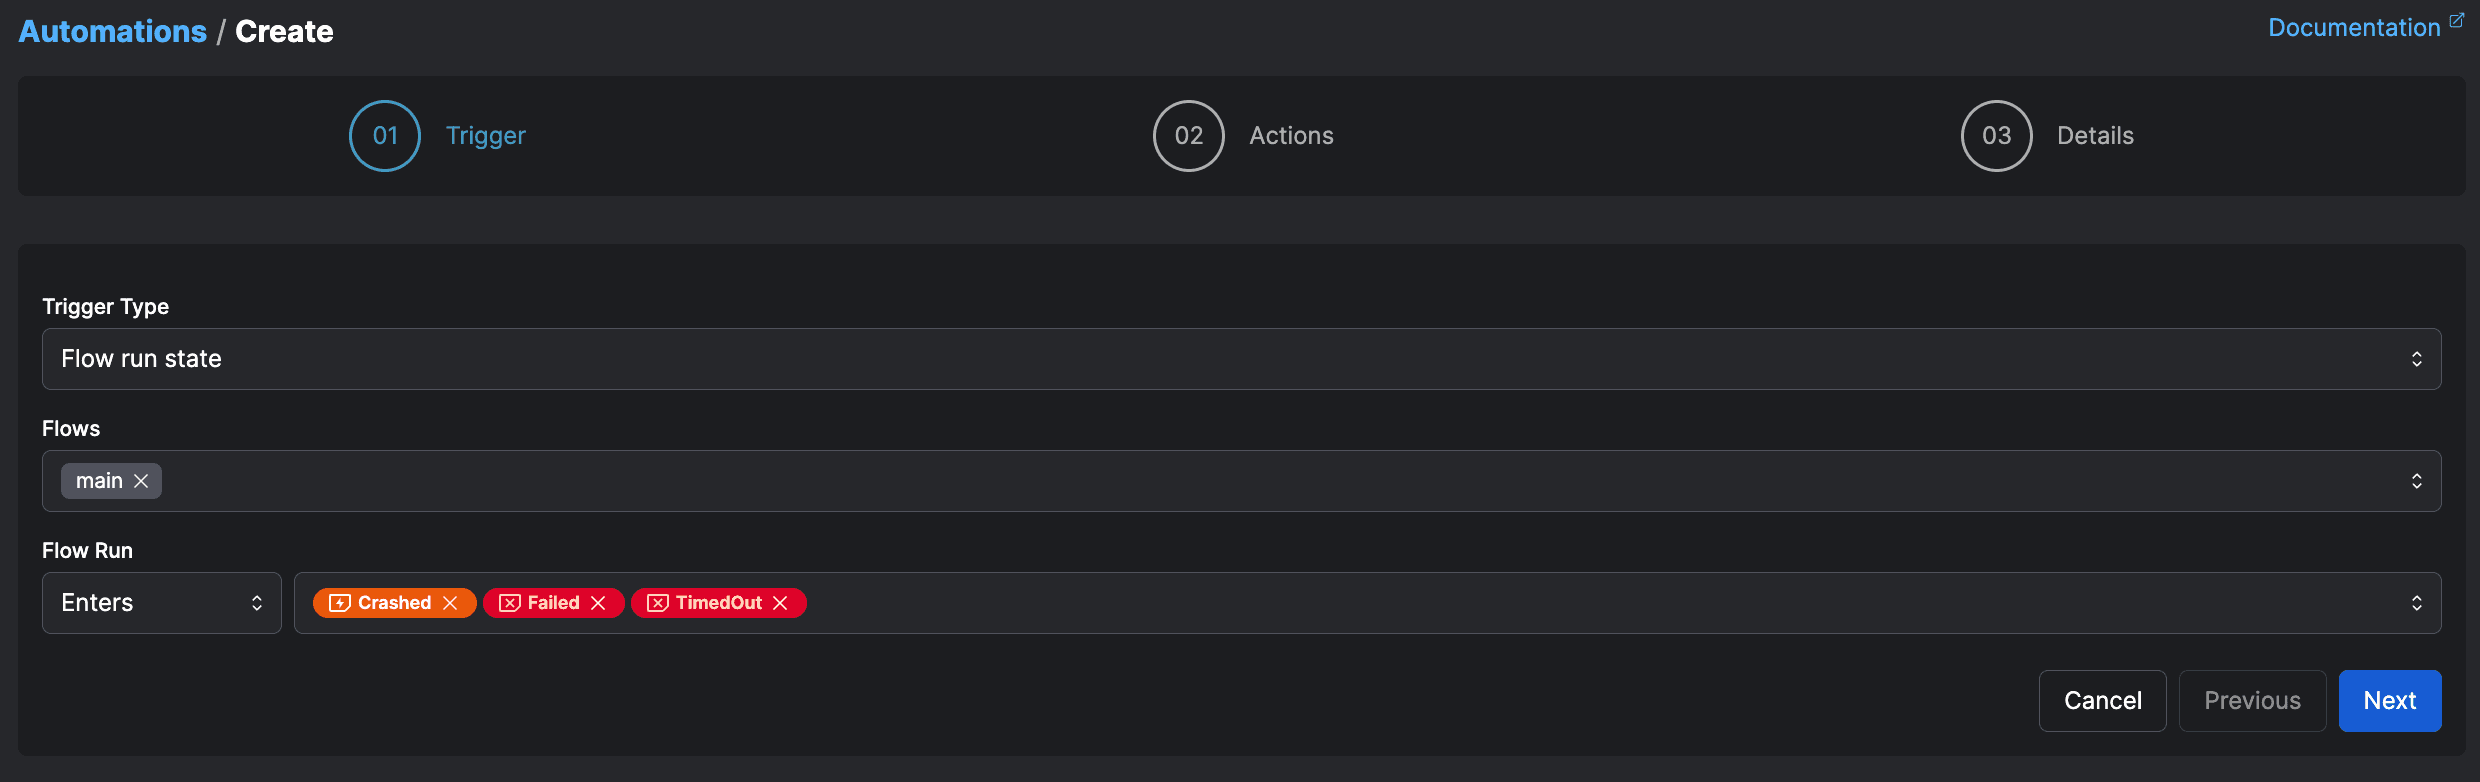The height and width of the screenshot is (782, 2480).
Task: Click the Failed state icon
Action: (x=510, y=603)
